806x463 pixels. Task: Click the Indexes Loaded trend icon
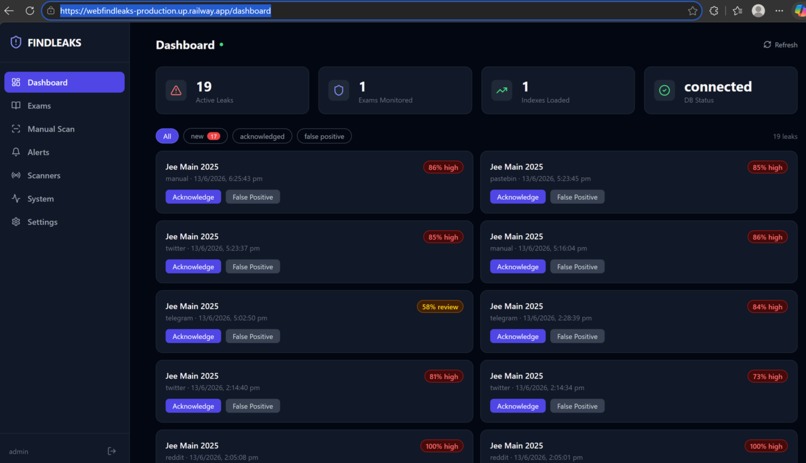pos(502,90)
